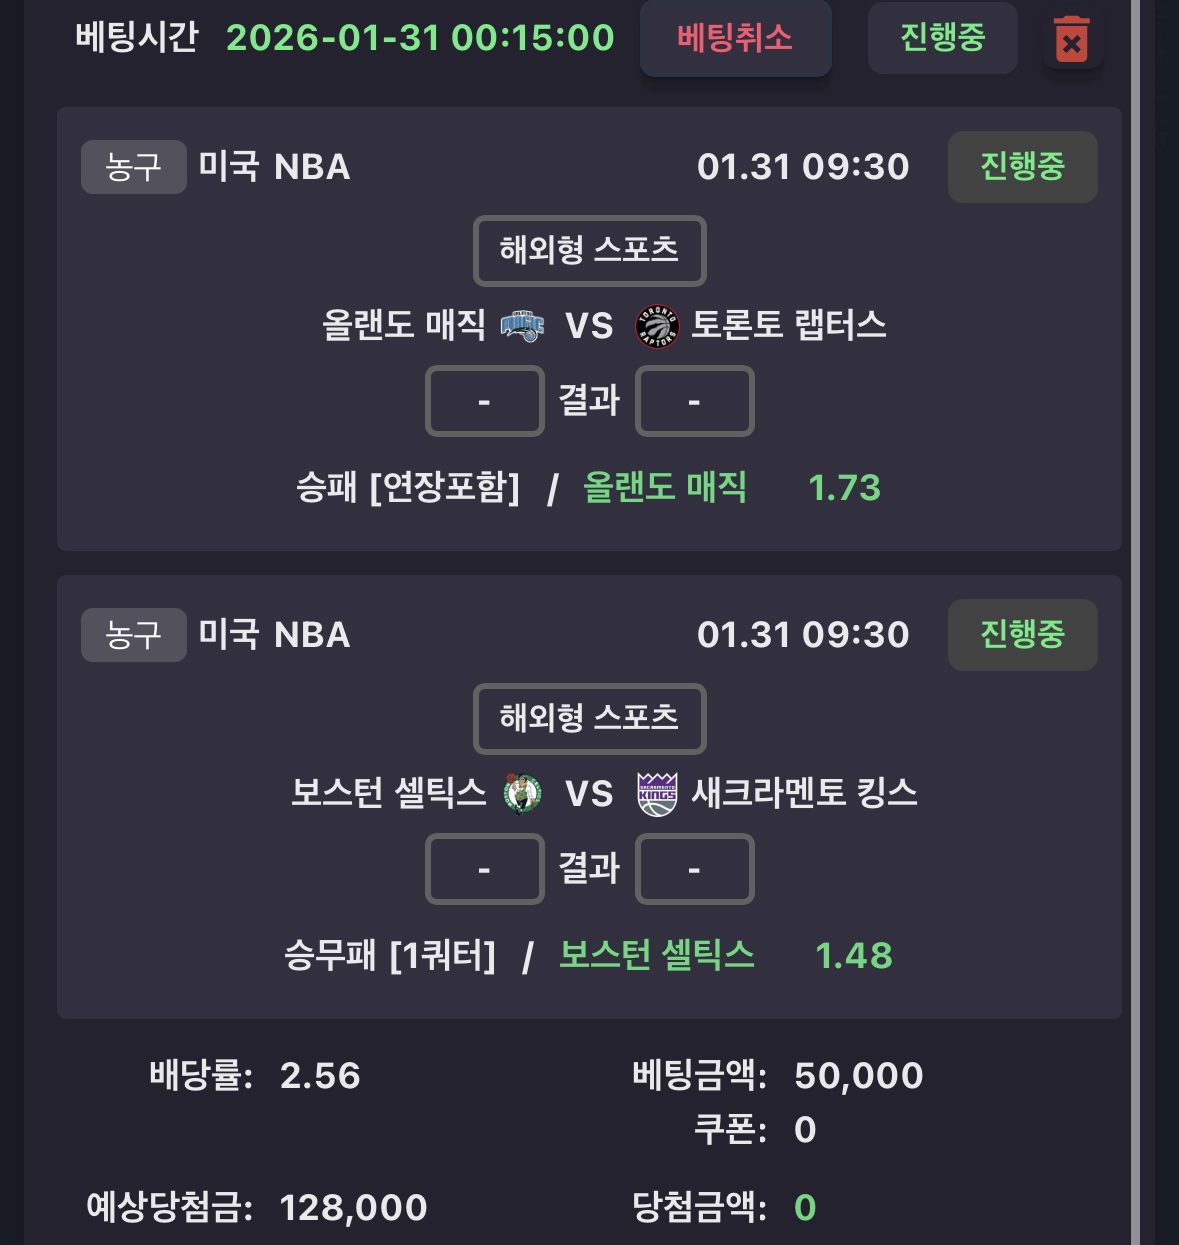
Task: Click 진행중 badge on Orlando–Toronto match
Action: (x=1022, y=167)
